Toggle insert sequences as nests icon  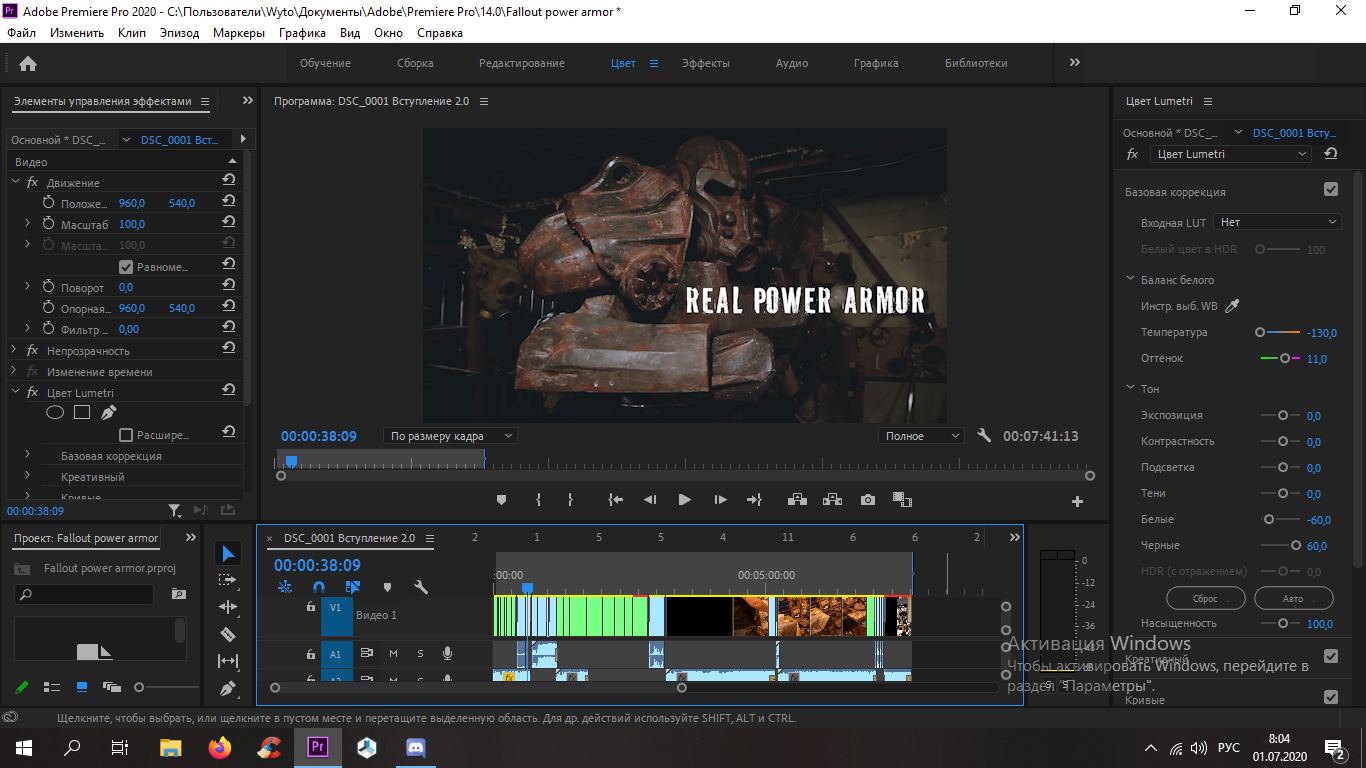(x=285, y=587)
